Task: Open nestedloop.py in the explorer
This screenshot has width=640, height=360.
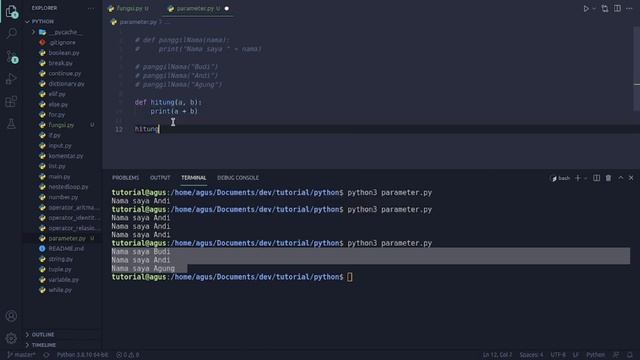Action: point(68,187)
